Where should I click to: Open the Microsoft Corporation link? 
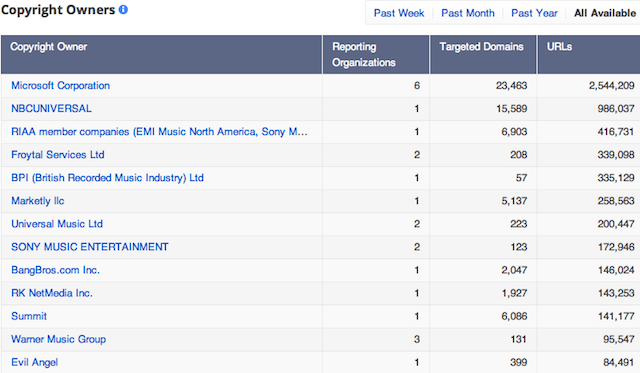[60, 86]
